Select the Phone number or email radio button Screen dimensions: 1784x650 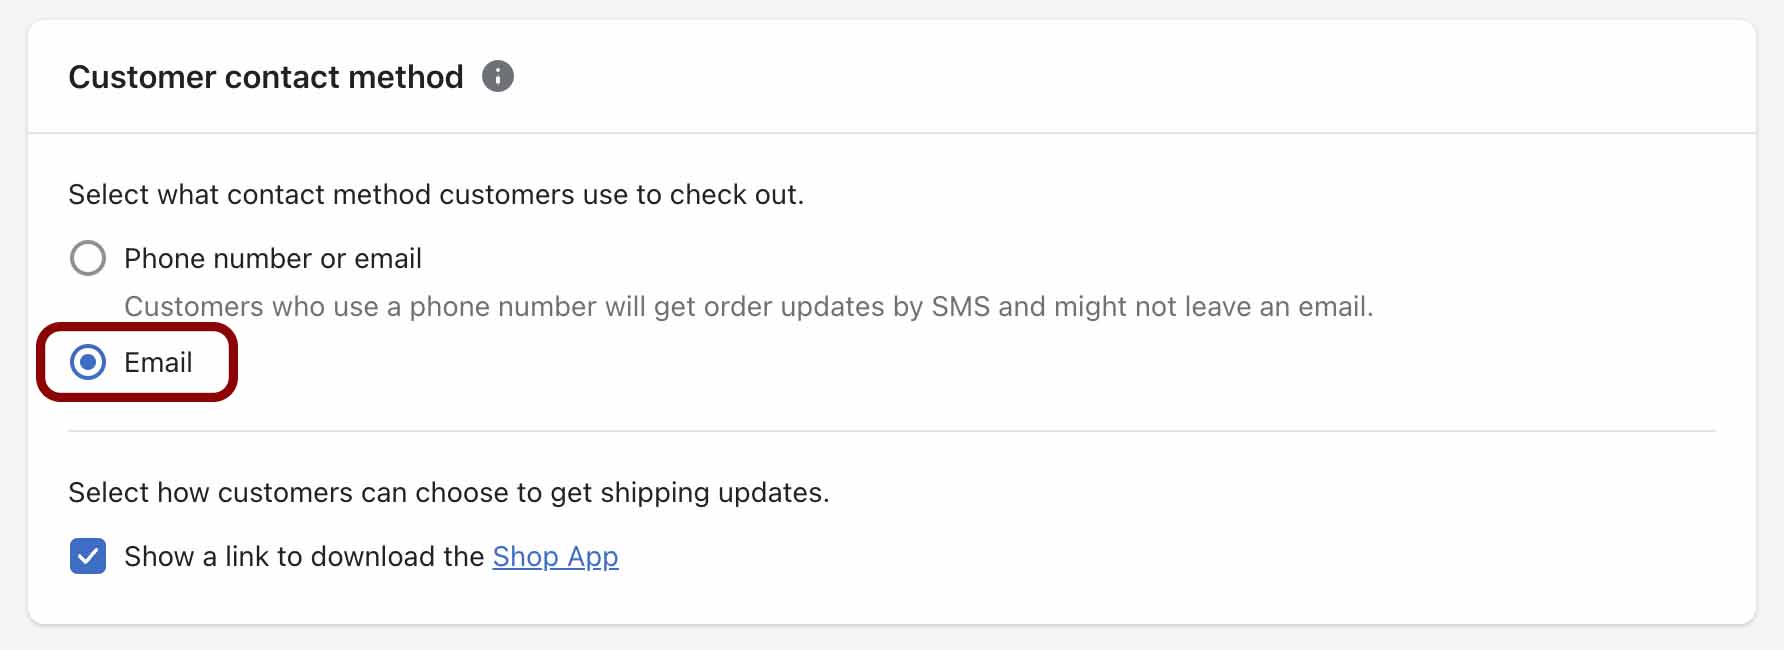(x=88, y=258)
